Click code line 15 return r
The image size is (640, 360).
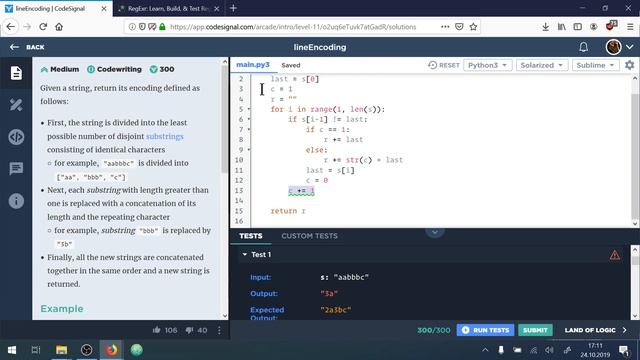(x=288, y=211)
